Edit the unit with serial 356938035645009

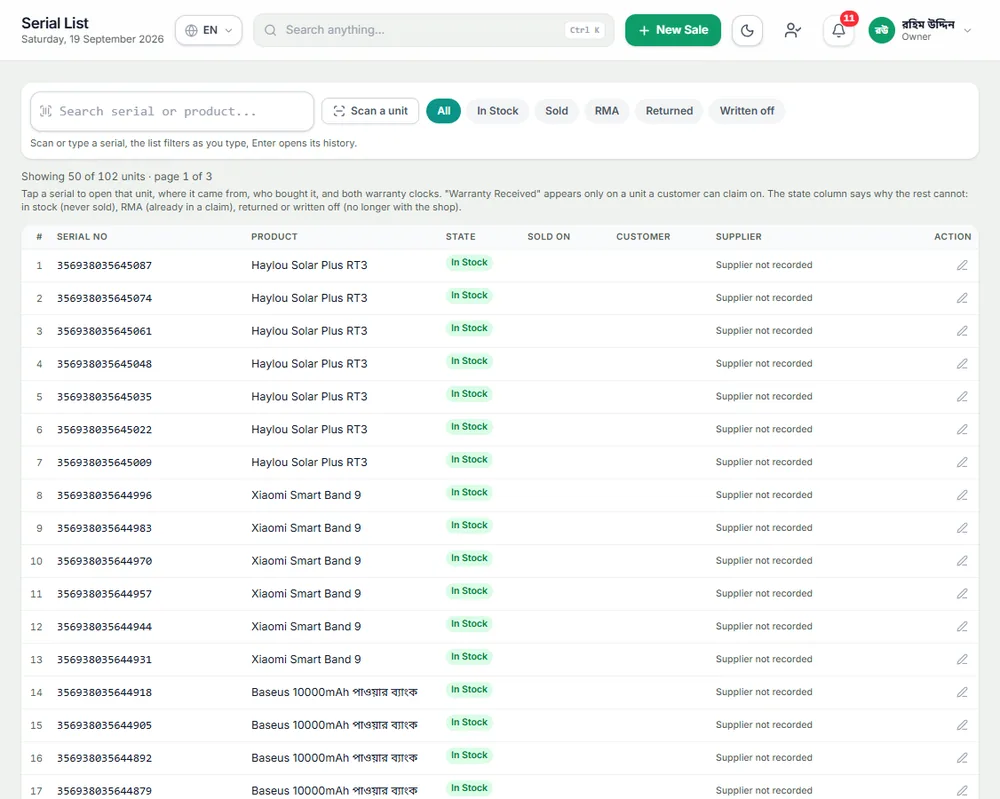962,462
